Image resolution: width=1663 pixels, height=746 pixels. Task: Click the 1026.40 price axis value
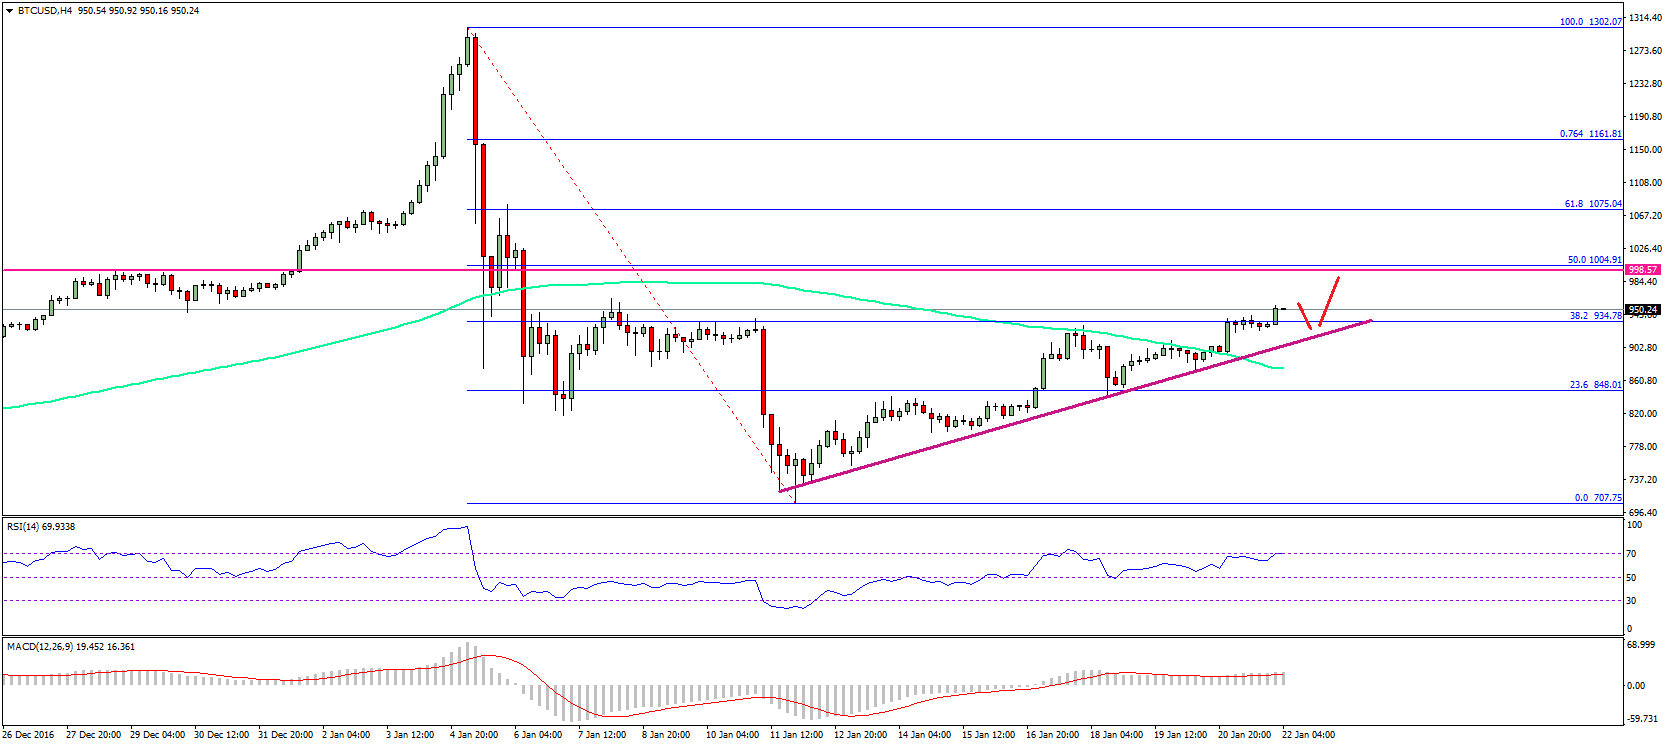pyautogui.click(x=1645, y=249)
